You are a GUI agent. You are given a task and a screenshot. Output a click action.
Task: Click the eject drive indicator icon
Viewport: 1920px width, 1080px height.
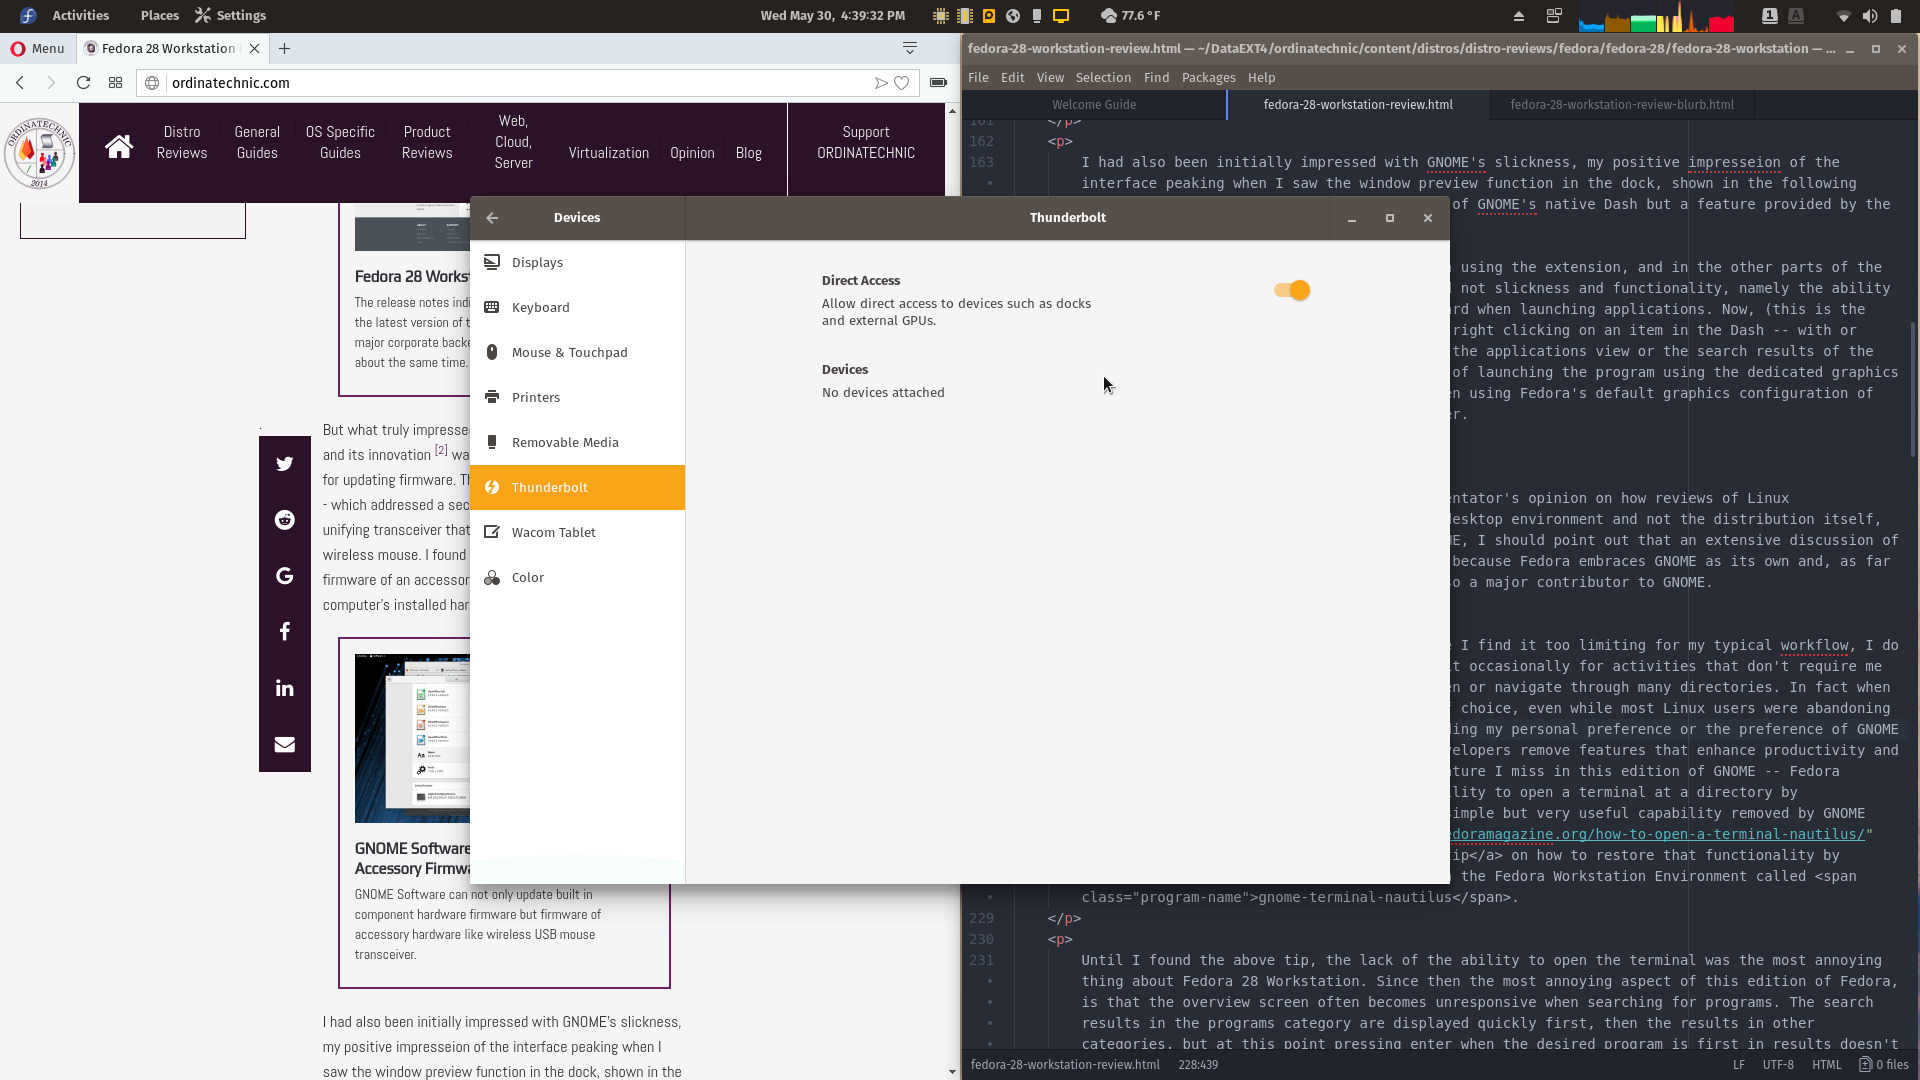point(1518,15)
